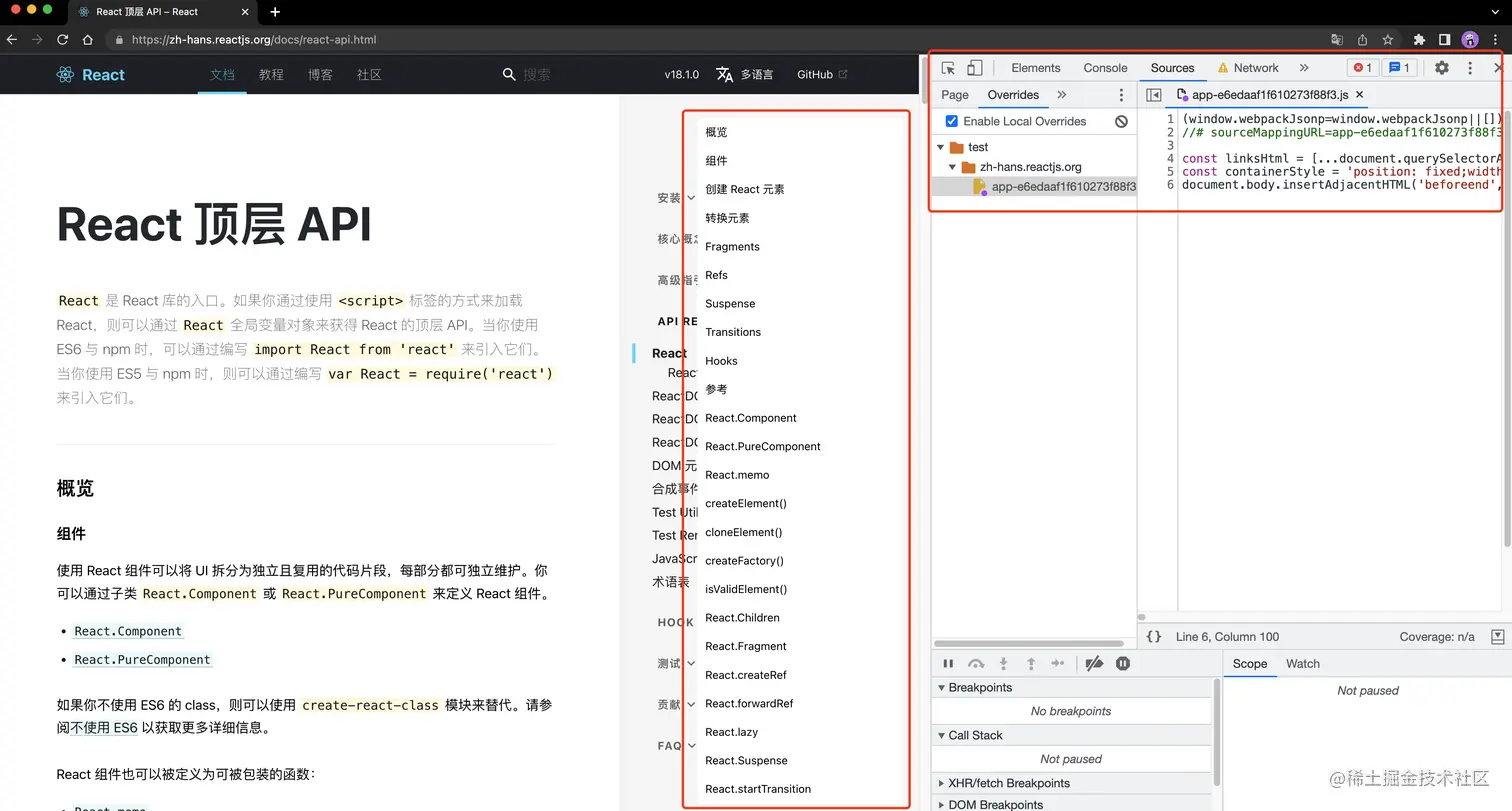Clear the local overrides configuration
Viewport: 1512px width, 811px height.
(1121, 121)
